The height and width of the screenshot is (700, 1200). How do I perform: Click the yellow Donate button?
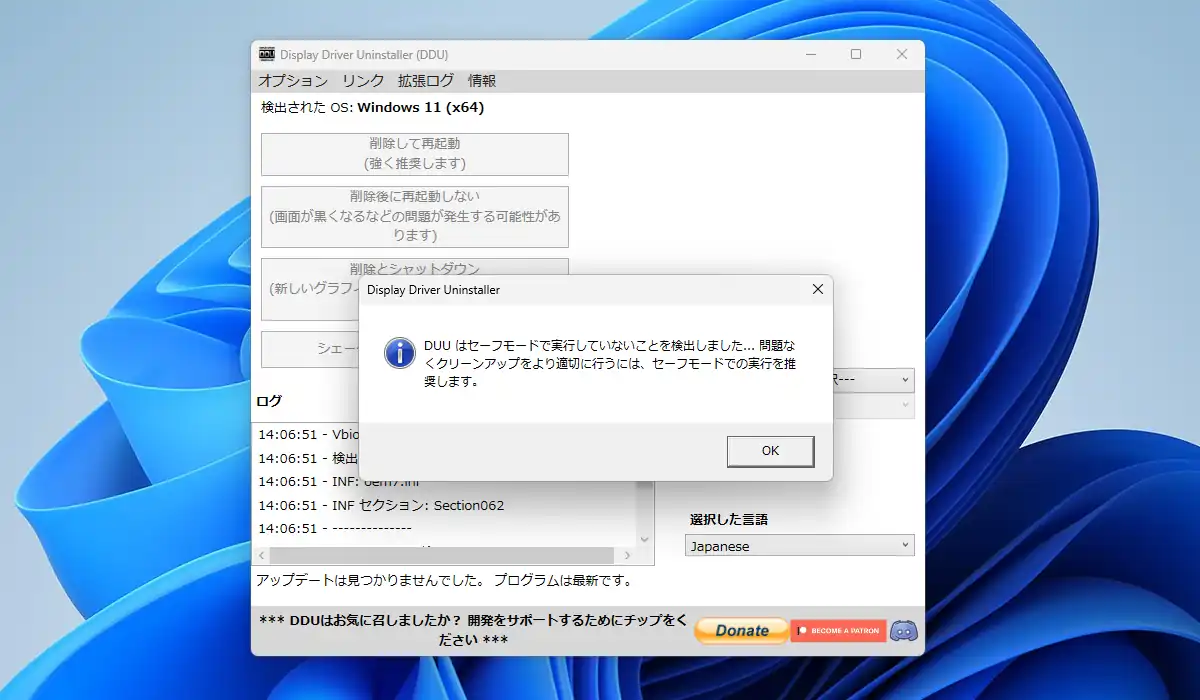coord(741,630)
